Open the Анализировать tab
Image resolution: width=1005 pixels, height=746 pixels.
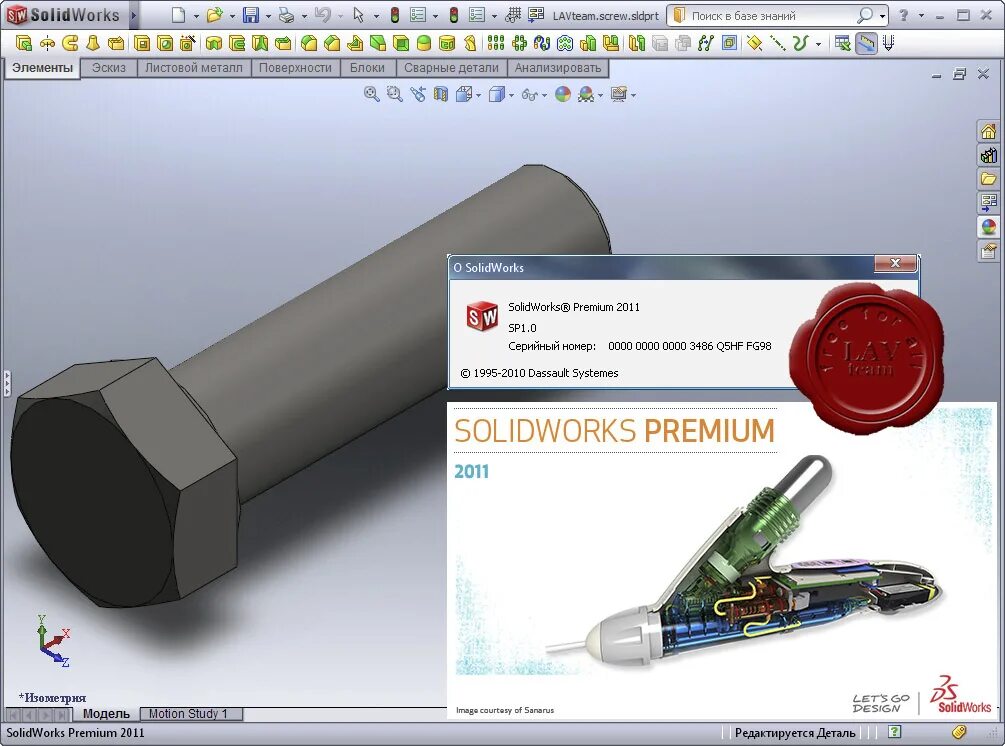(x=558, y=68)
